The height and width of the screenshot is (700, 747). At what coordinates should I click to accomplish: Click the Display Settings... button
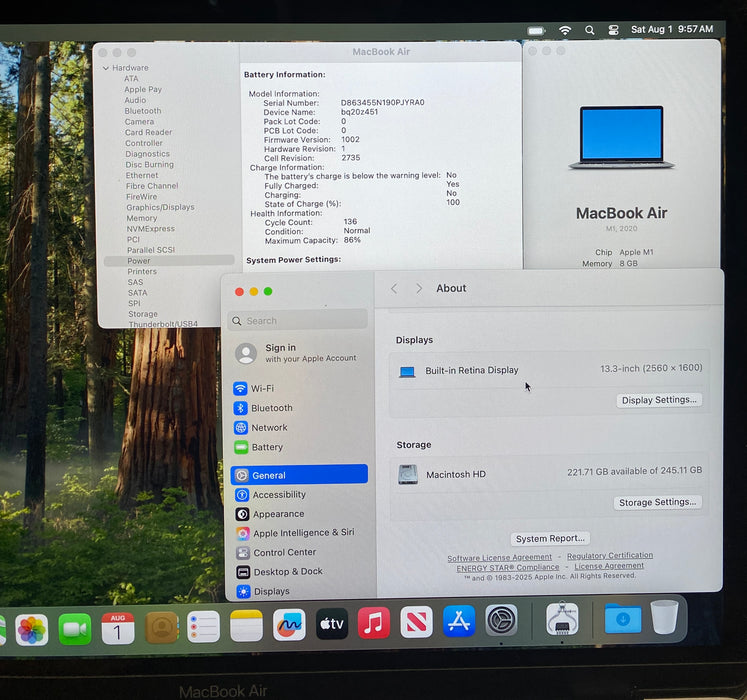tap(659, 400)
